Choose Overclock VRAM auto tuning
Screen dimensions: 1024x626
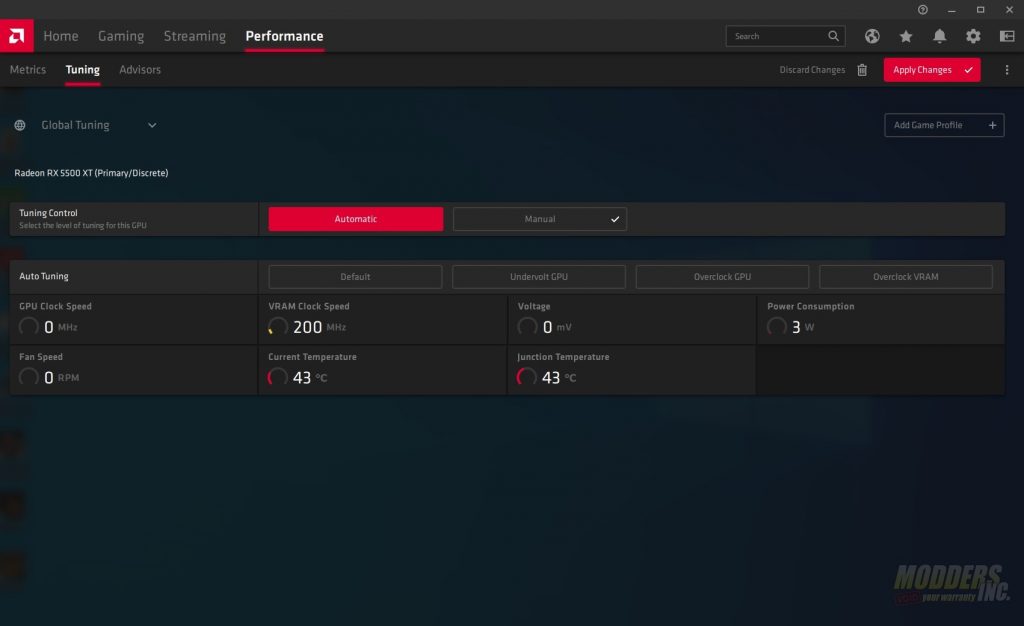pos(906,277)
